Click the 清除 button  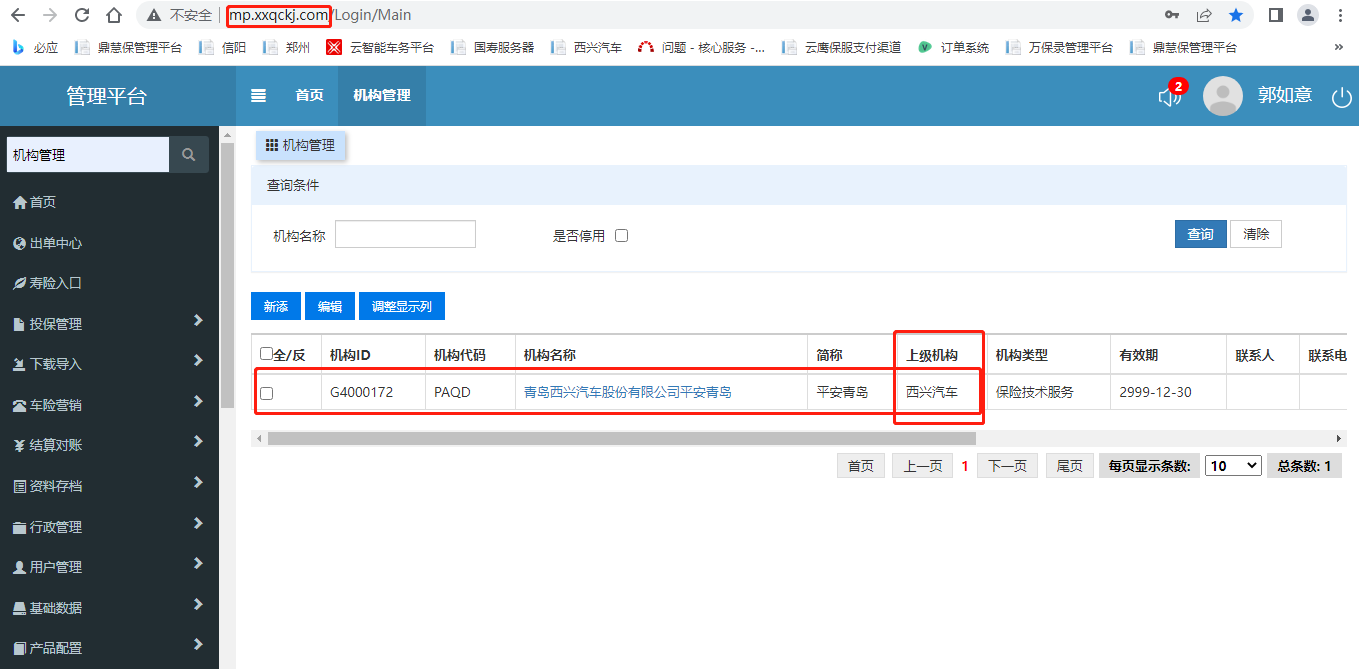click(x=1256, y=234)
